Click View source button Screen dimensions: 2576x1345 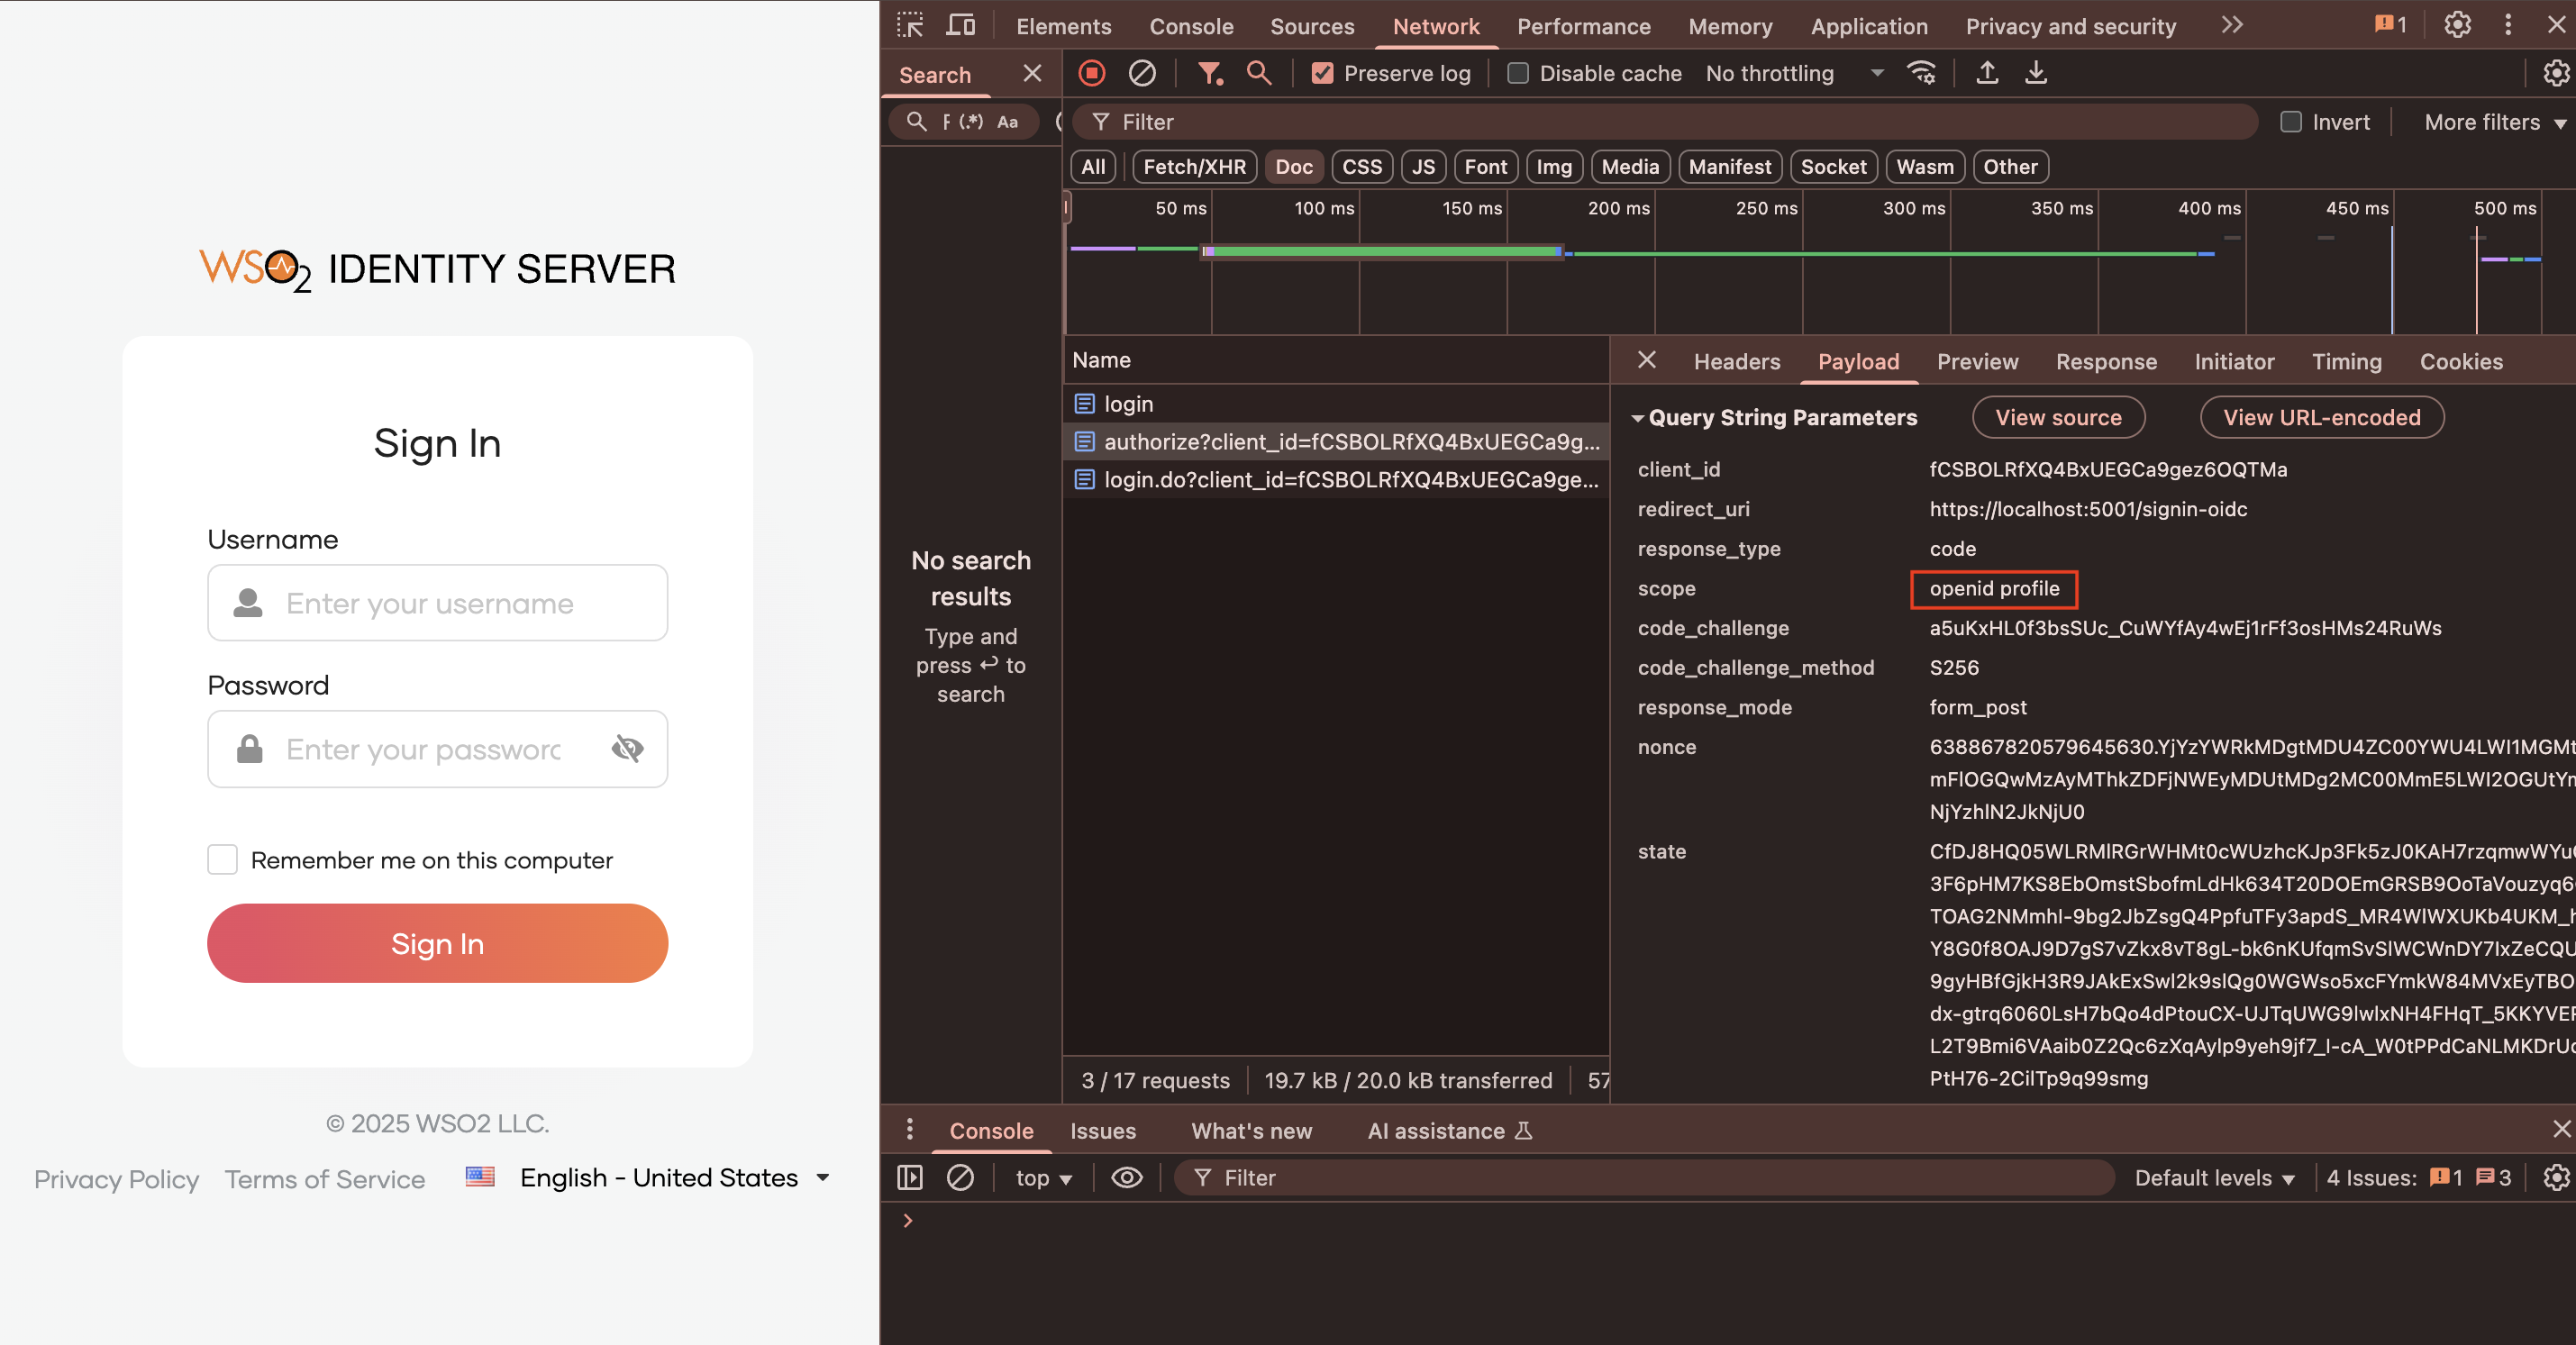point(2058,418)
